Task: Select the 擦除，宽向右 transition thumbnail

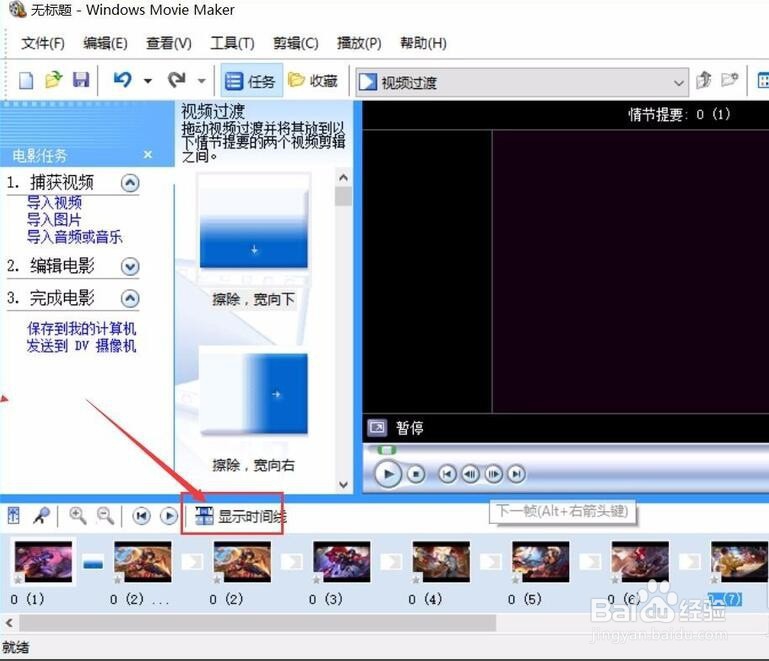Action: coord(254,391)
